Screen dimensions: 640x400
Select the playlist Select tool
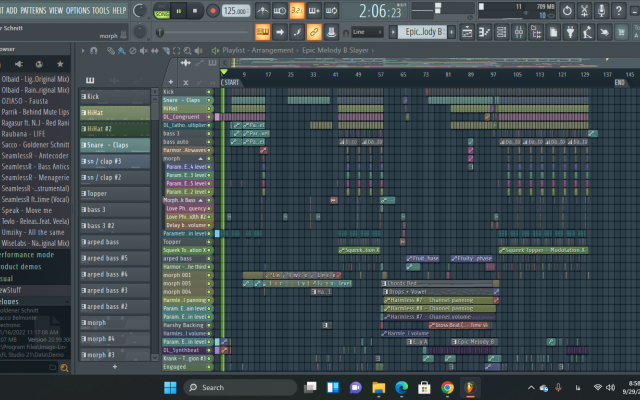[176, 51]
